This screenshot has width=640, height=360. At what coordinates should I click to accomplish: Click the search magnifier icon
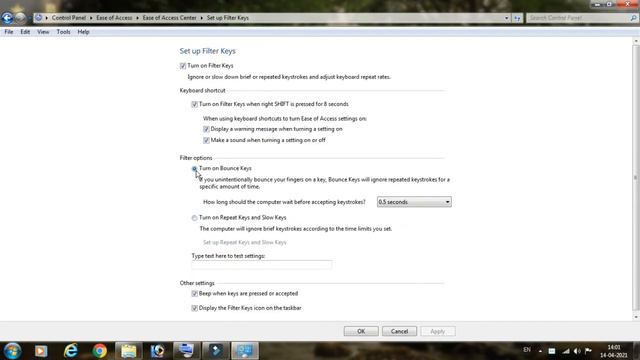[x=633, y=18]
